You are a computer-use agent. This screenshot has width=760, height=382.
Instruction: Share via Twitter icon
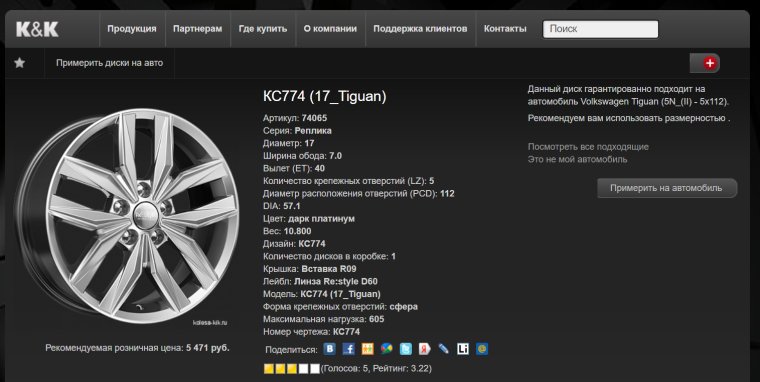coord(406,349)
